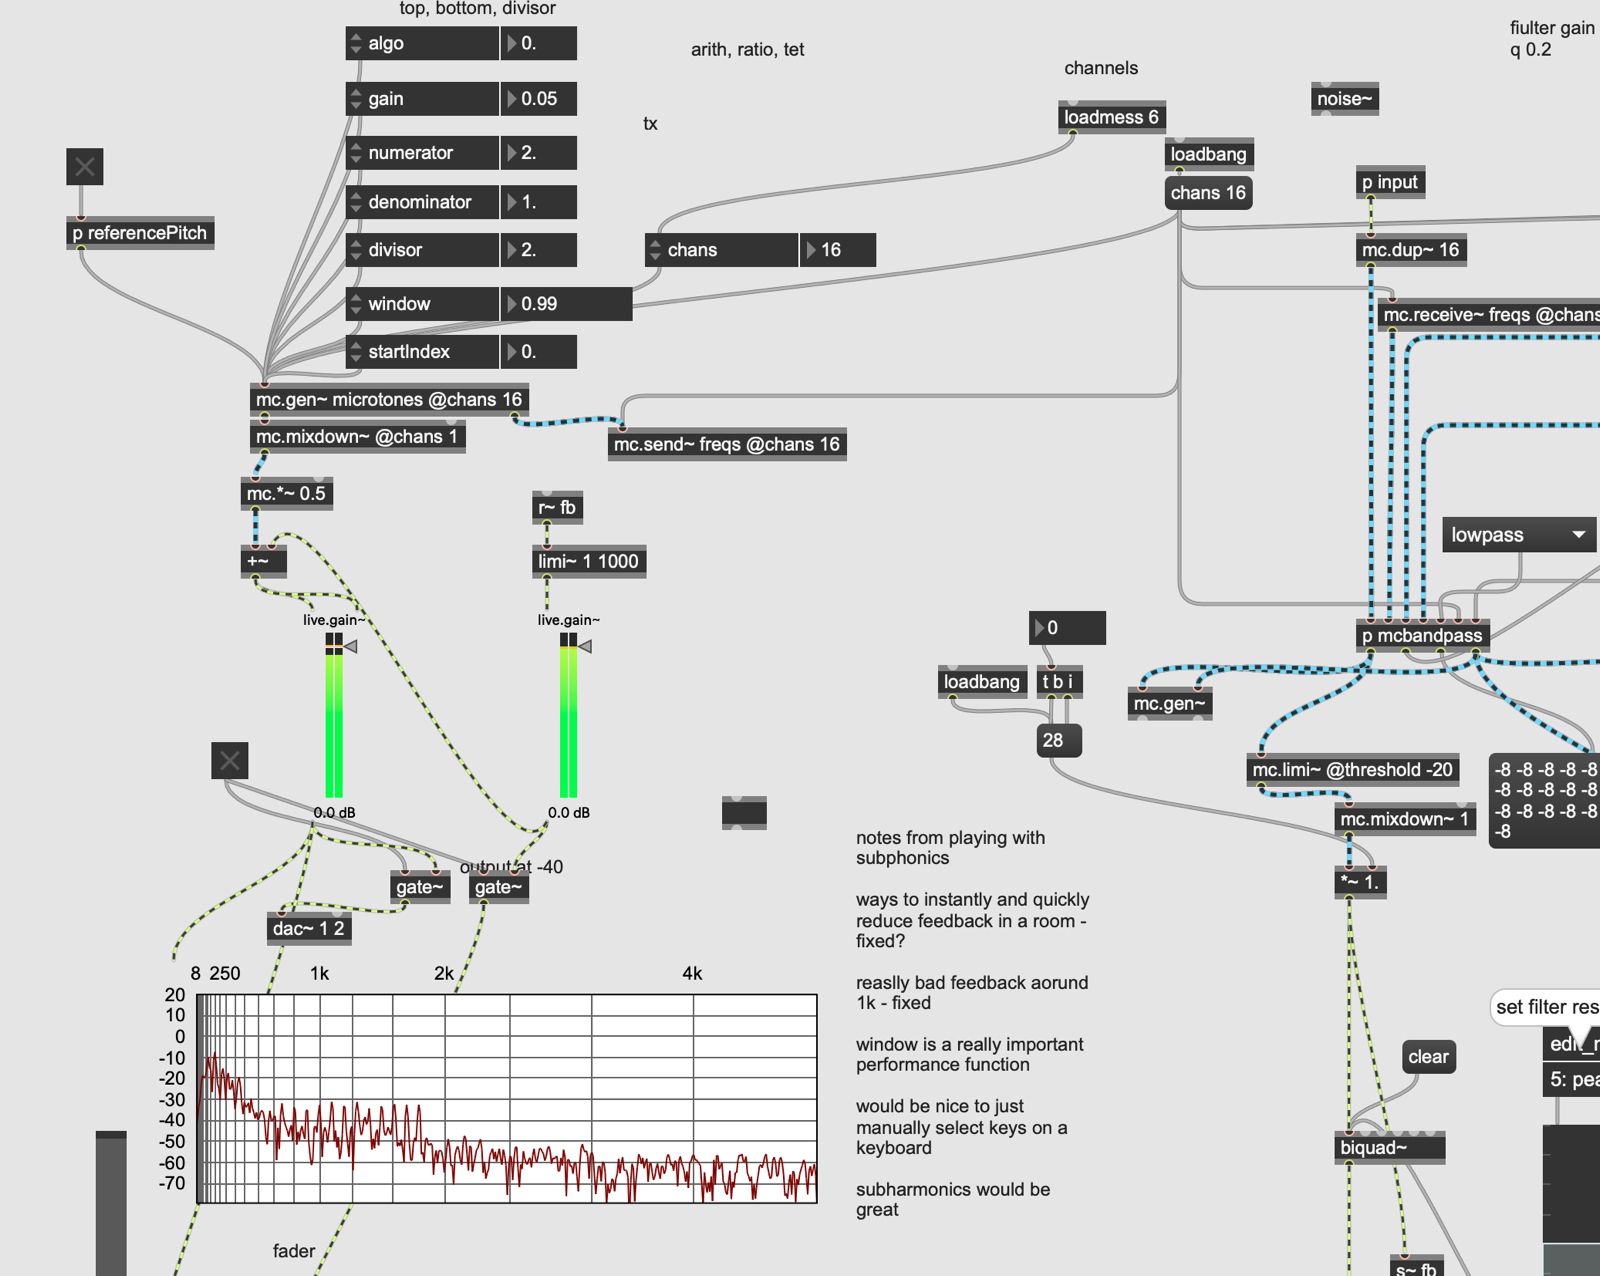This screenshot has width=1600, height=1276.
Task: Select the mc.limi~ @threshold -20 object
Action: [1353, 770]
